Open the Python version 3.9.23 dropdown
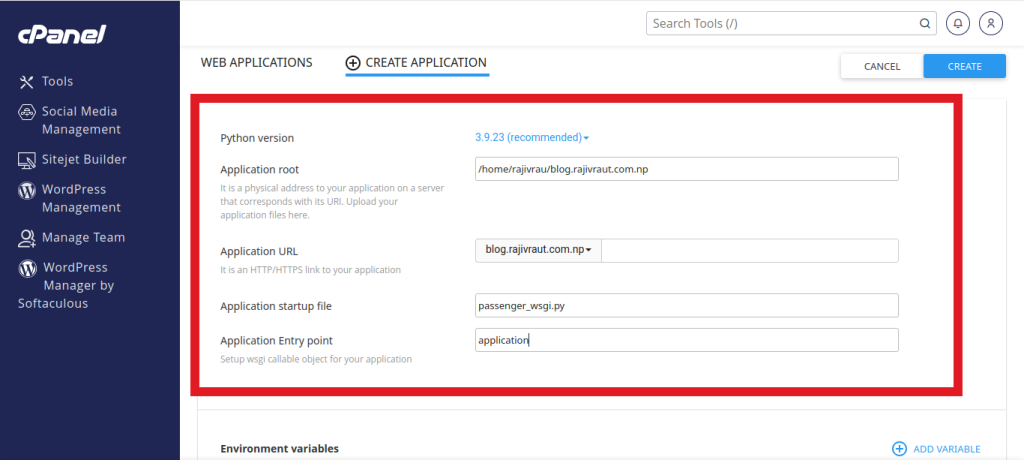 532,137
